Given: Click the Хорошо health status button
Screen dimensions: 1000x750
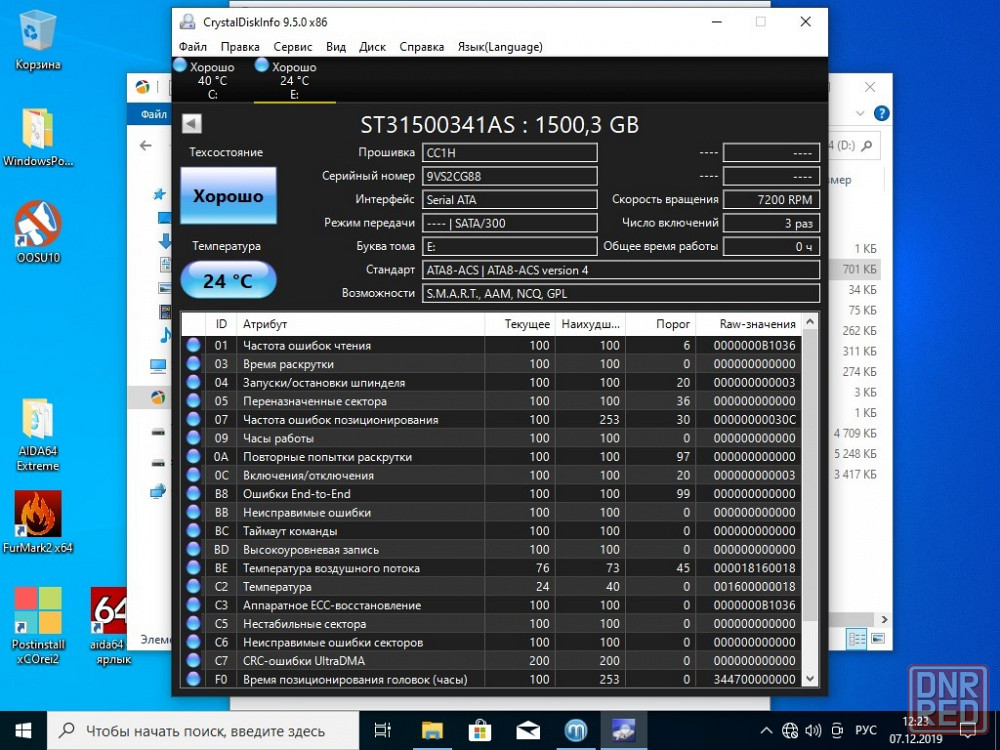Looking at the screenshot, I should coord(228,196).
